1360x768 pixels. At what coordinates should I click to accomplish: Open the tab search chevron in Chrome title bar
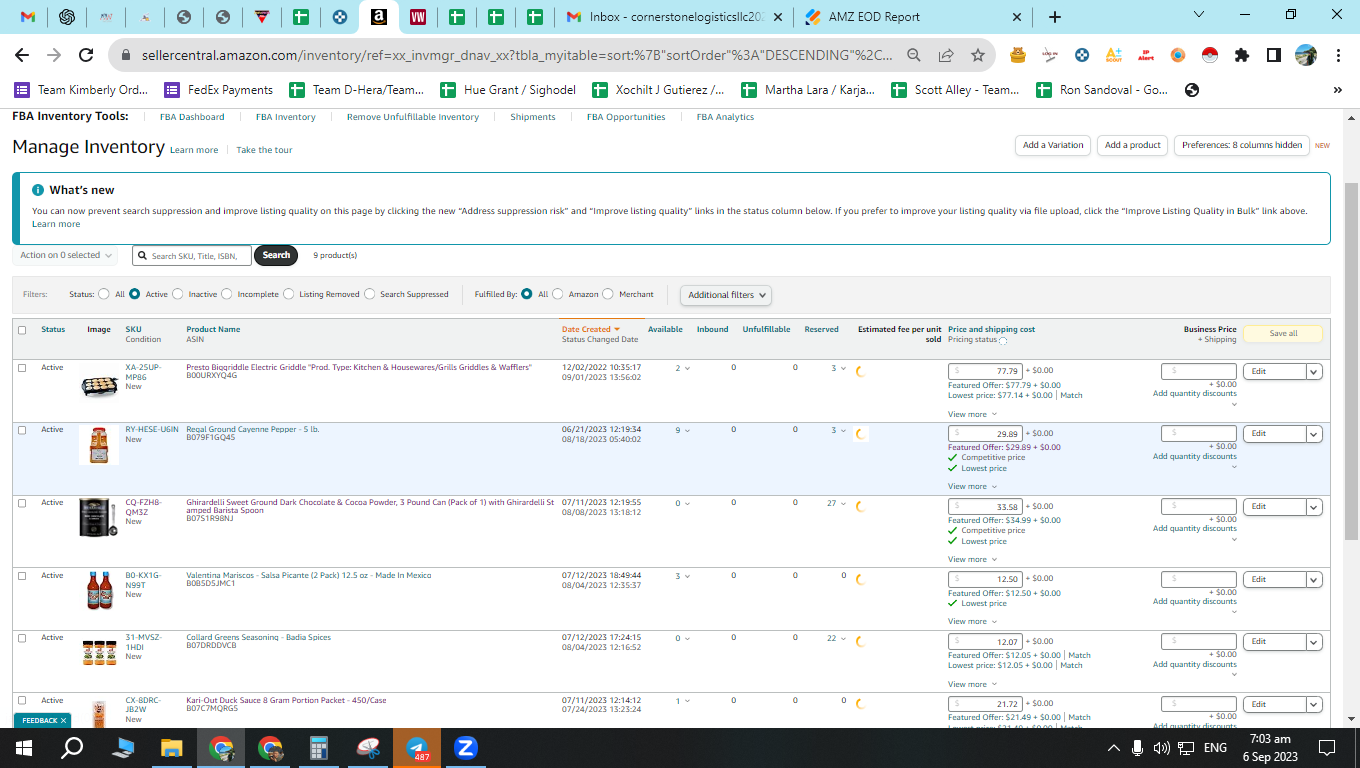(x=1199, y=15)
